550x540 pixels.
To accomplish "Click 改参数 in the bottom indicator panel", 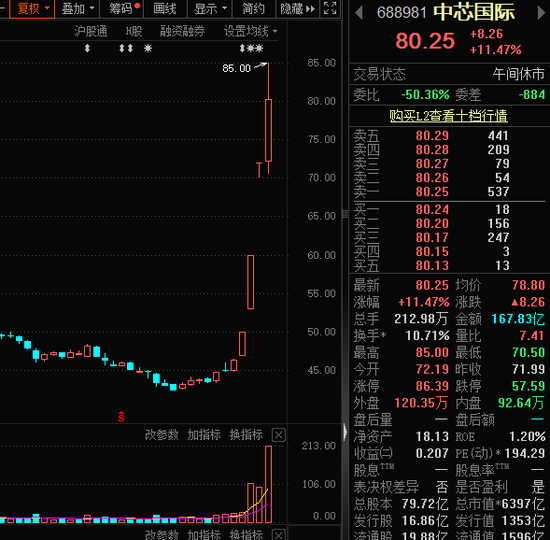I will click(x=162, y=535).
